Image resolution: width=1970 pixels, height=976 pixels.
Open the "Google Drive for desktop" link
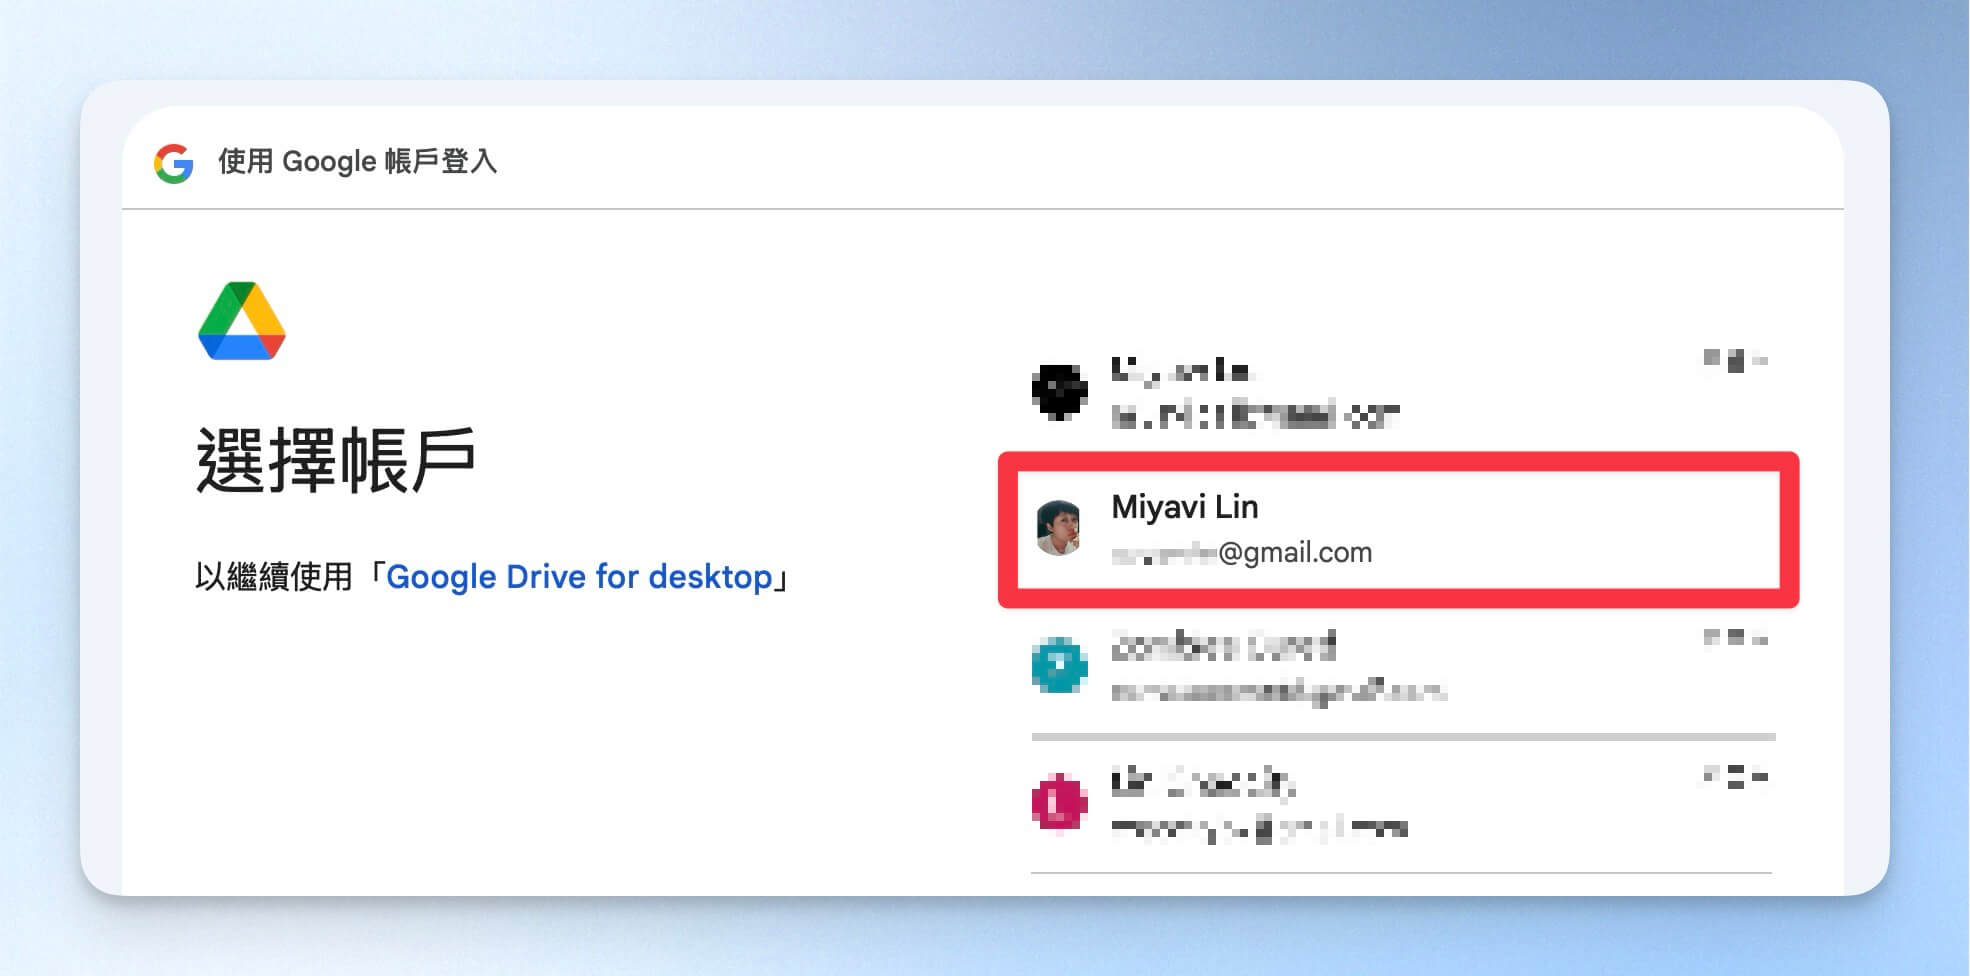579,577
